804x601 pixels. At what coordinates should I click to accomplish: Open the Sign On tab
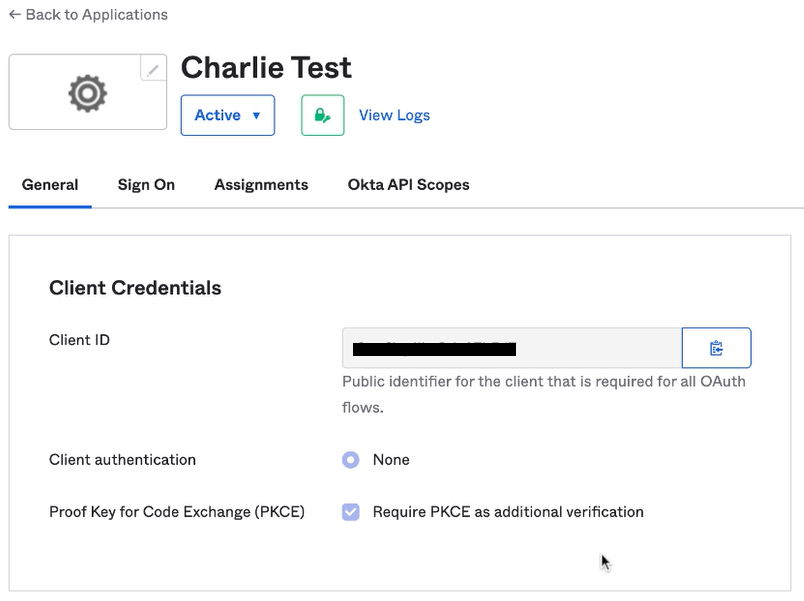point(146,185)
